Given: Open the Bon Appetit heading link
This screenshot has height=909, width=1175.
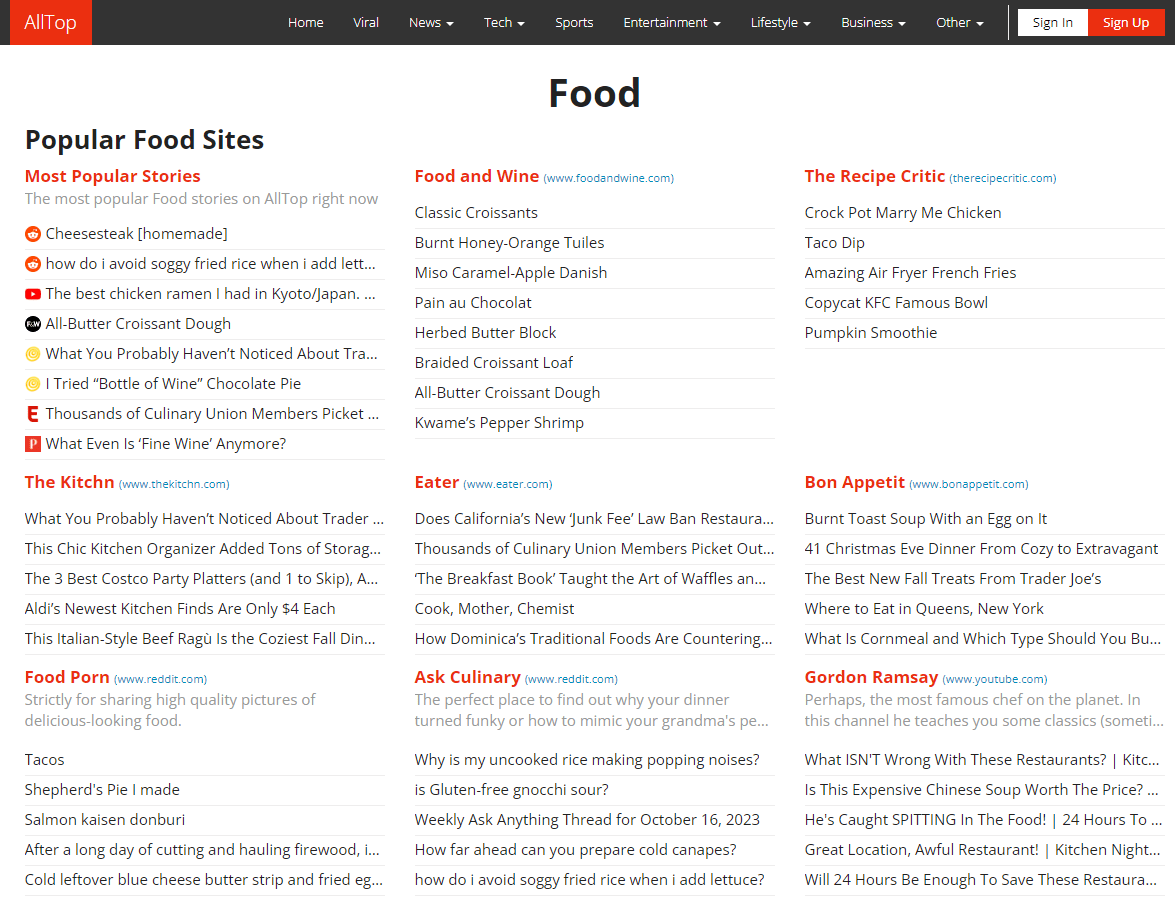Looking at the screenshot, I should pyautogui.click(x=854, y=482).
